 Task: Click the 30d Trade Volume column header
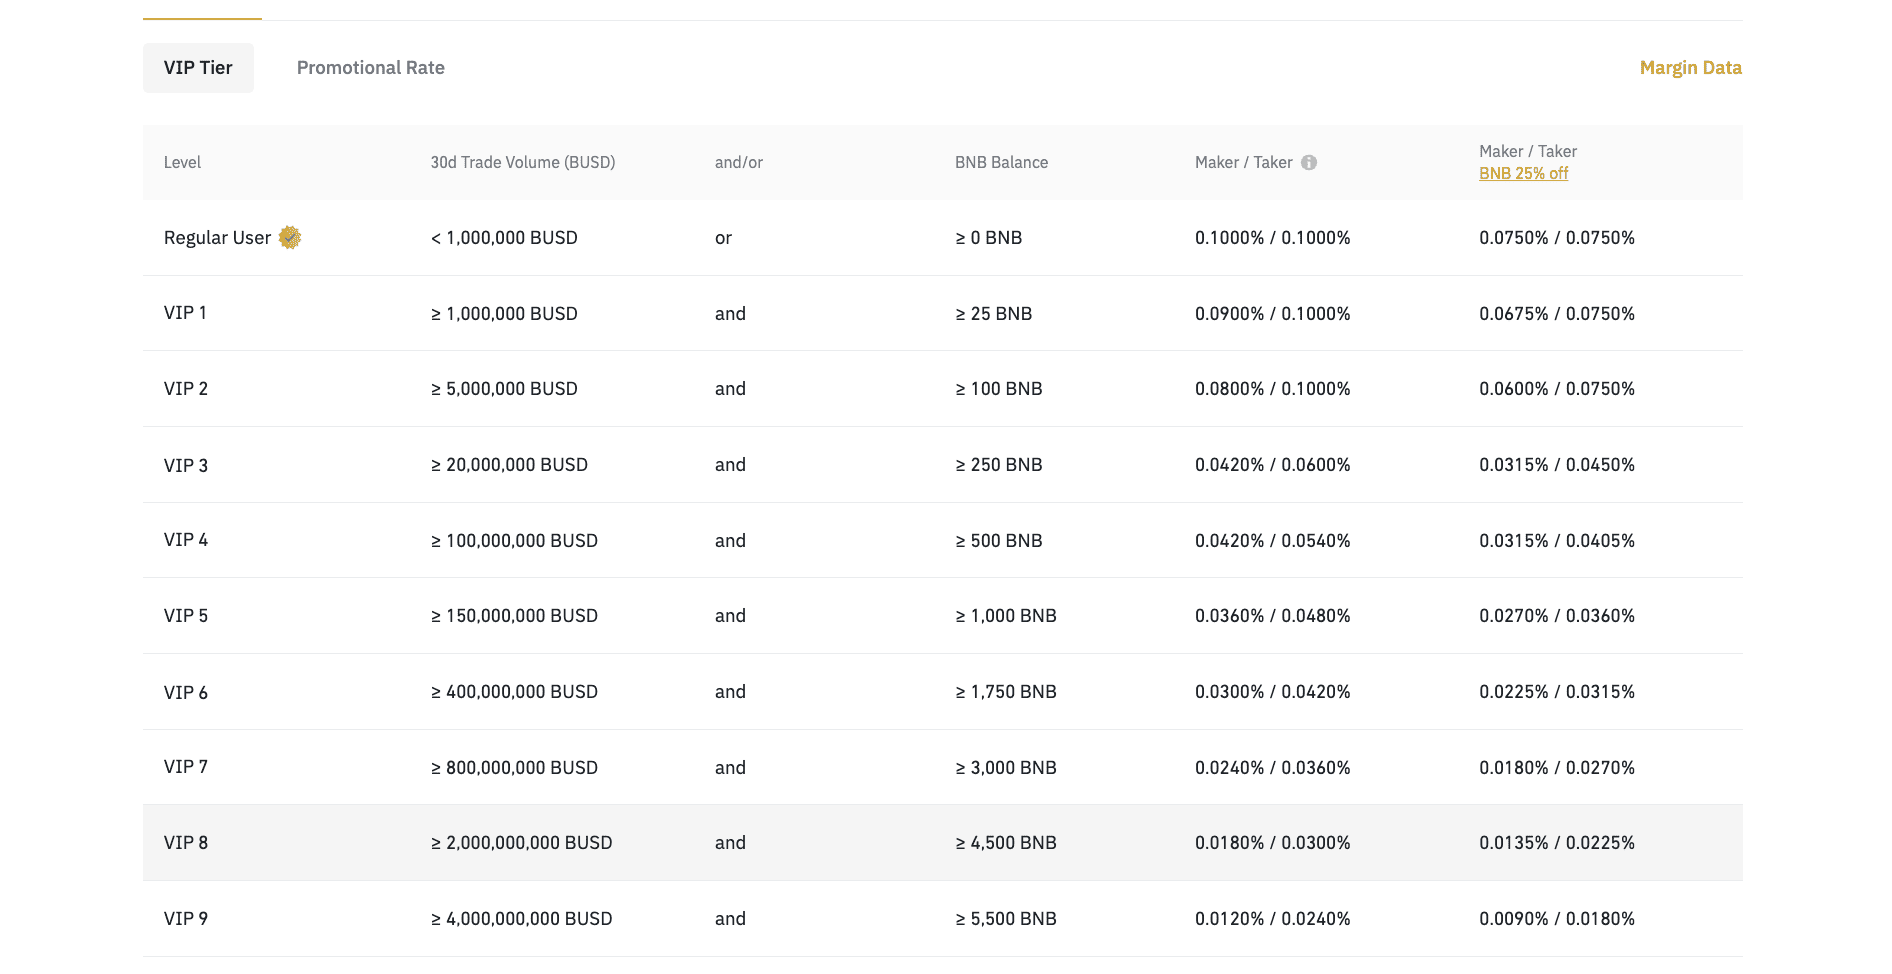[522, 163]
